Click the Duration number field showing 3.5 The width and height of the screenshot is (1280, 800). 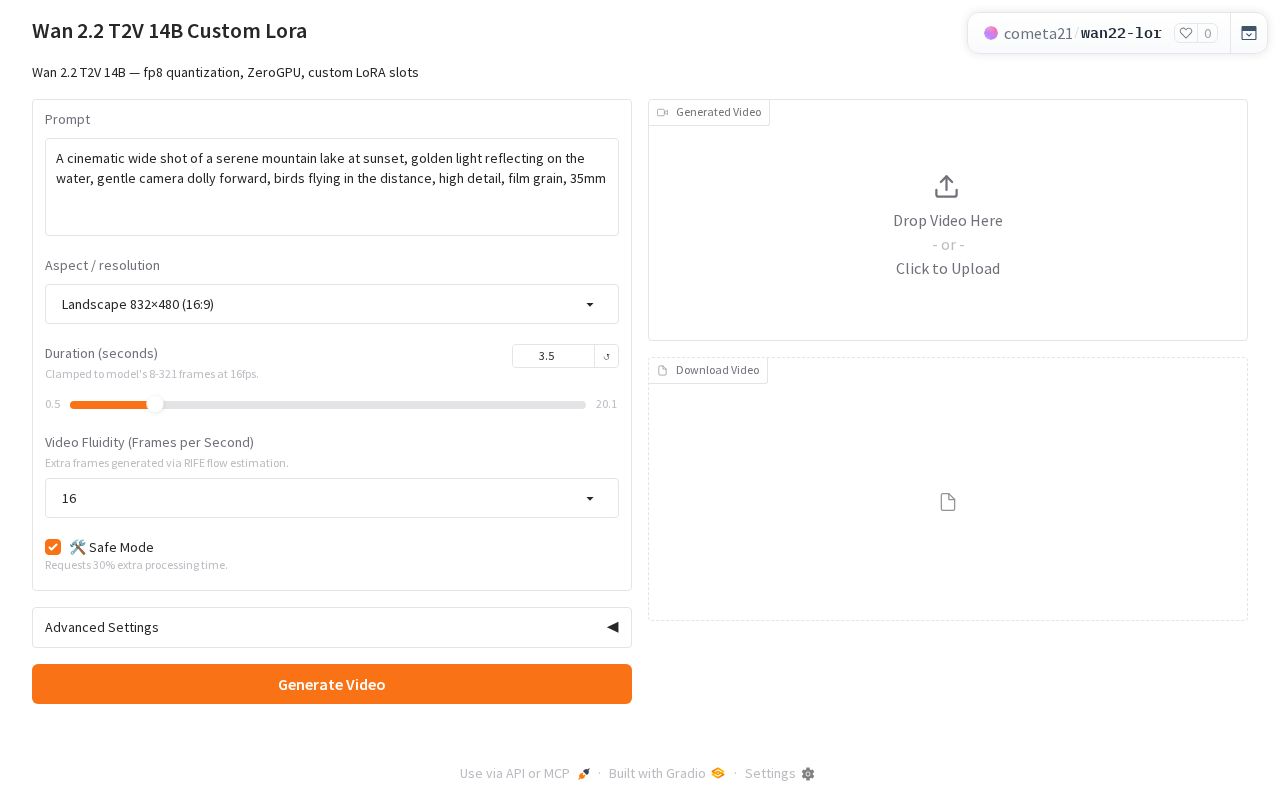(x=553, y=356)
